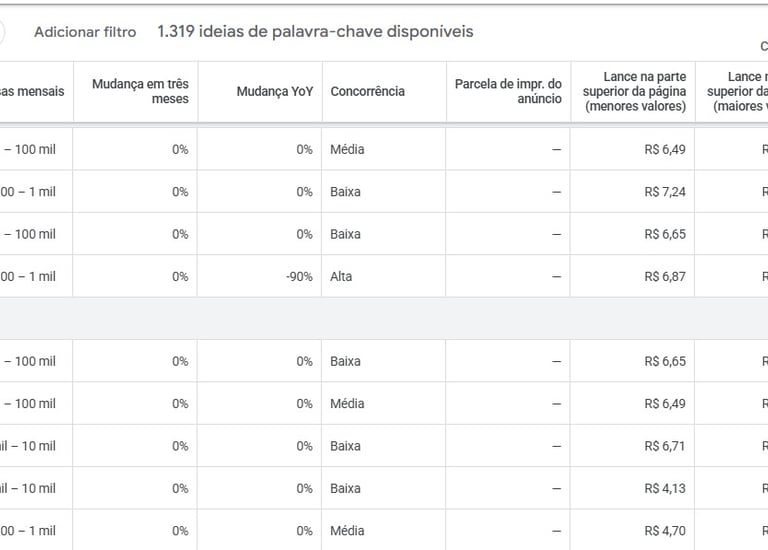This screenshot has width=768, height=550.
Task: Select the R$ 4,70 bid cell
Action: [x=665, y=531]
